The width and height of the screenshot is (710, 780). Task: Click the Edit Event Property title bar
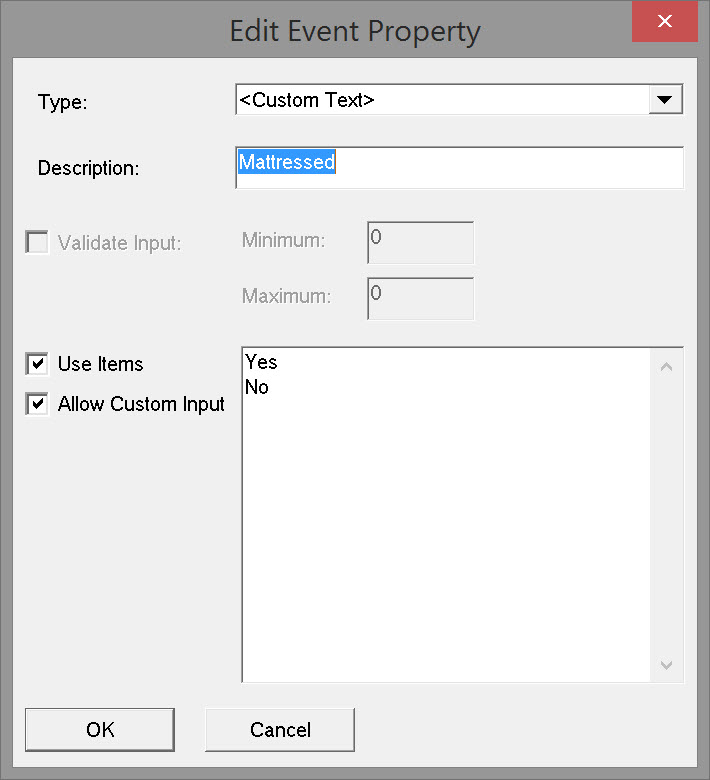coord(355,30)
